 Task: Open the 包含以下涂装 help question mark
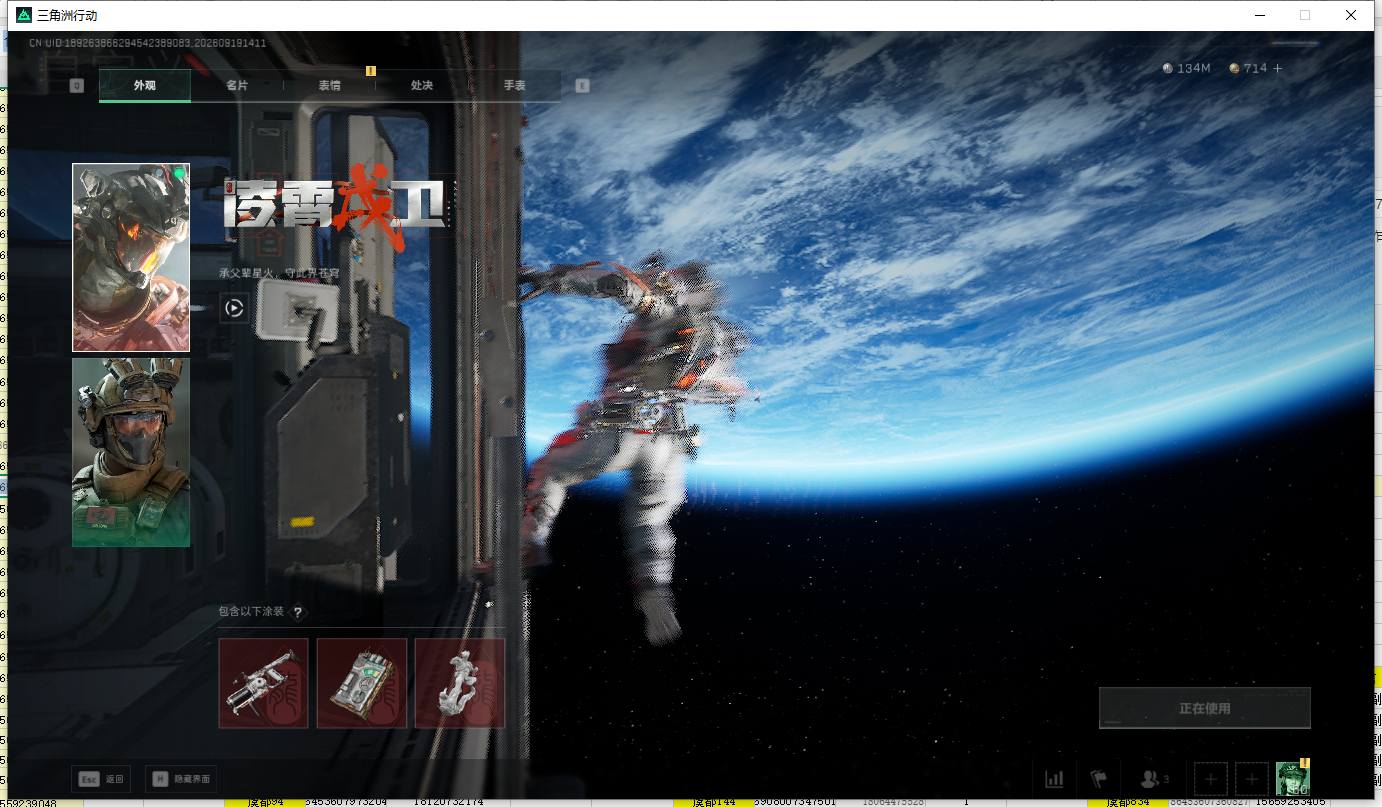coord(297,612)
